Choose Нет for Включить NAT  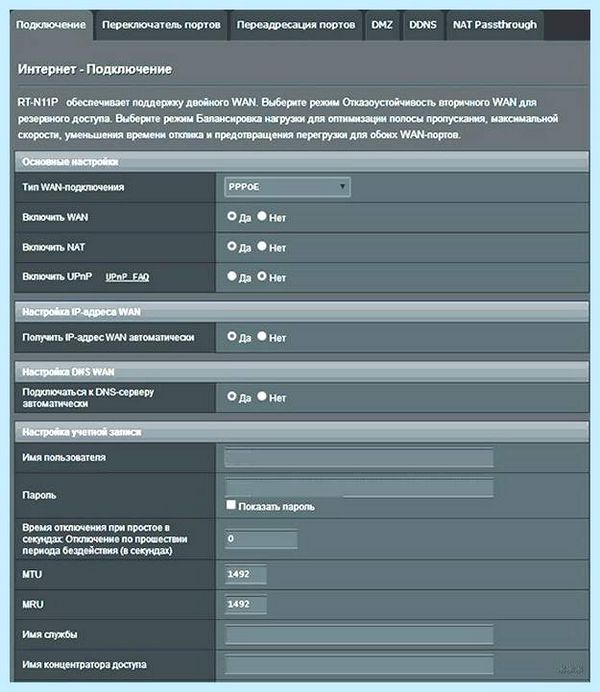(262, 246)
